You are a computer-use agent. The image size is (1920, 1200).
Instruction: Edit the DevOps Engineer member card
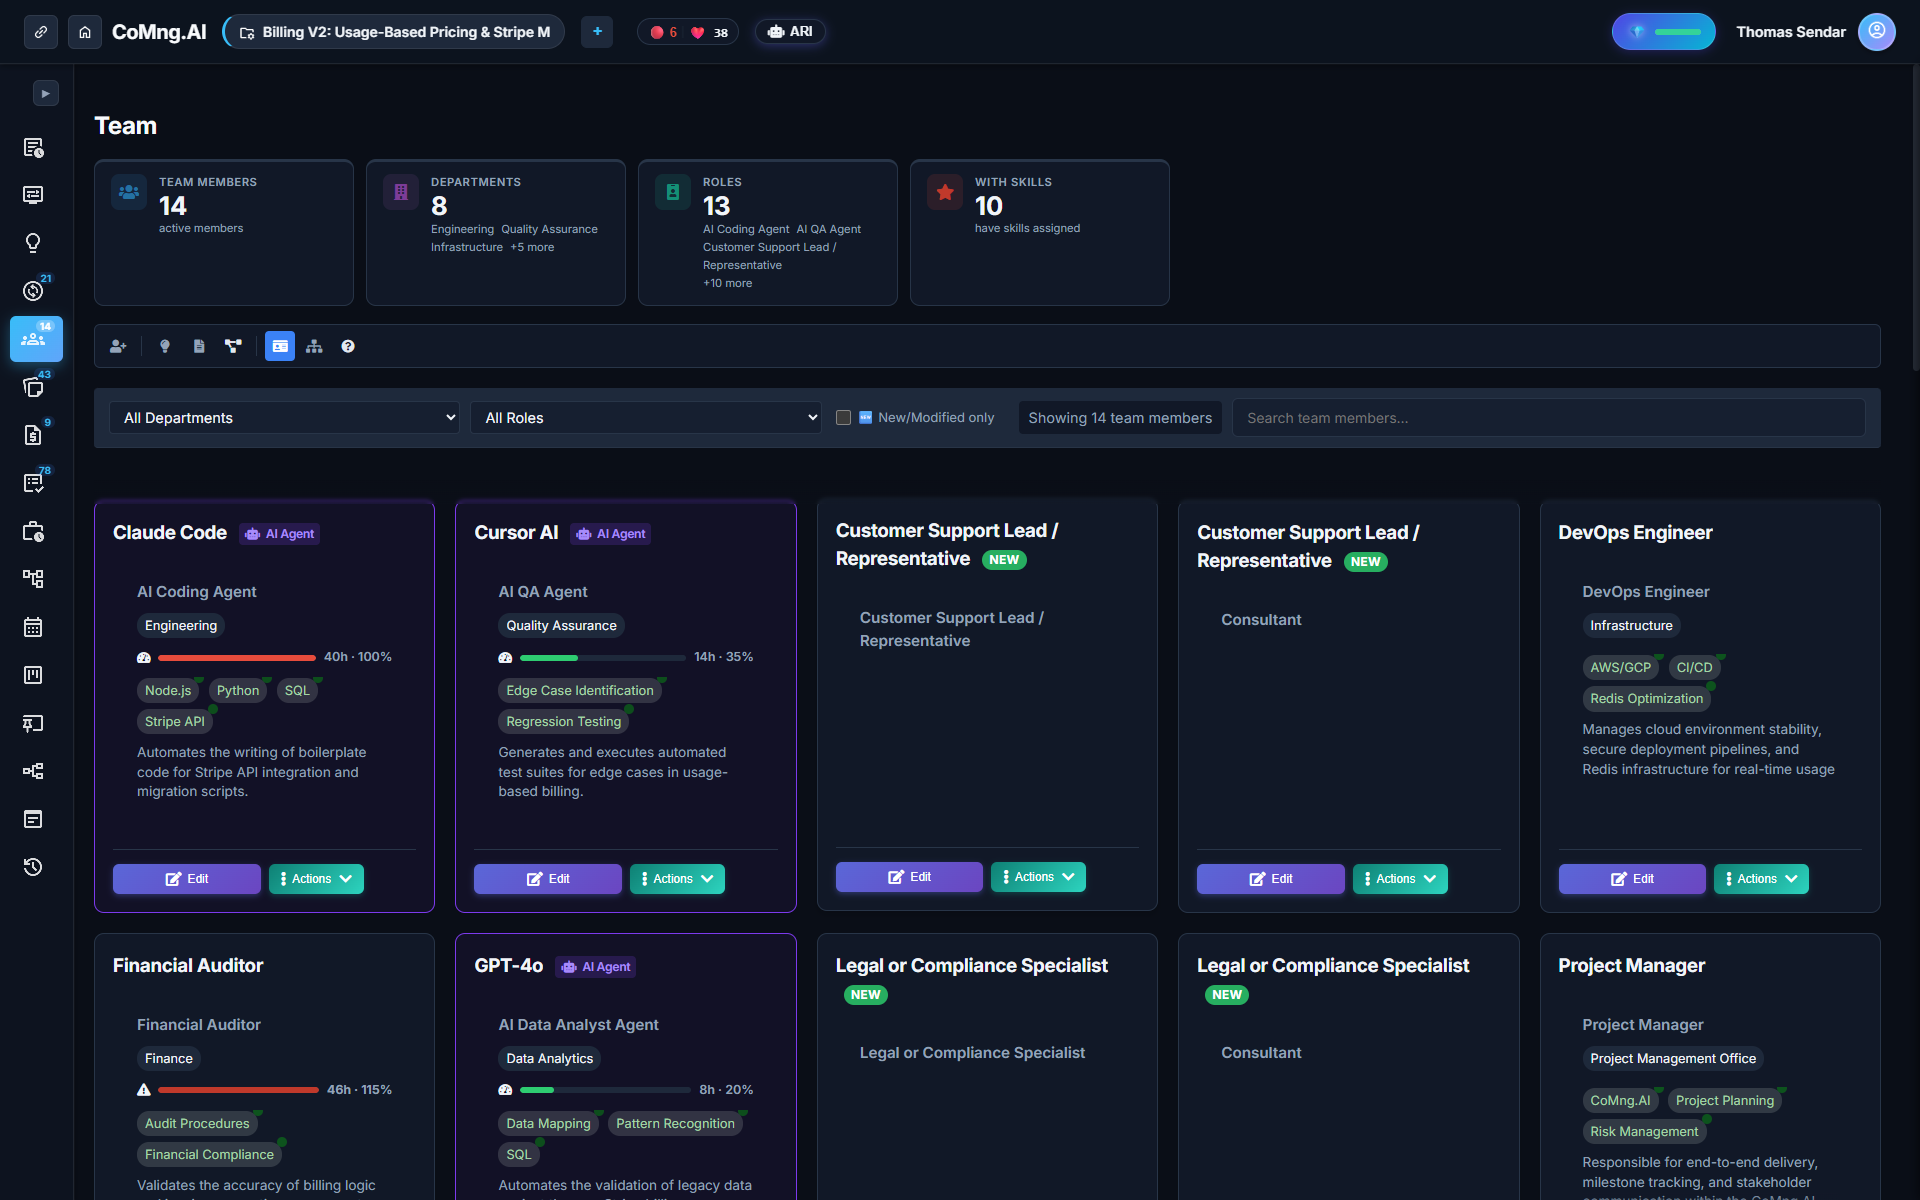1632,879
